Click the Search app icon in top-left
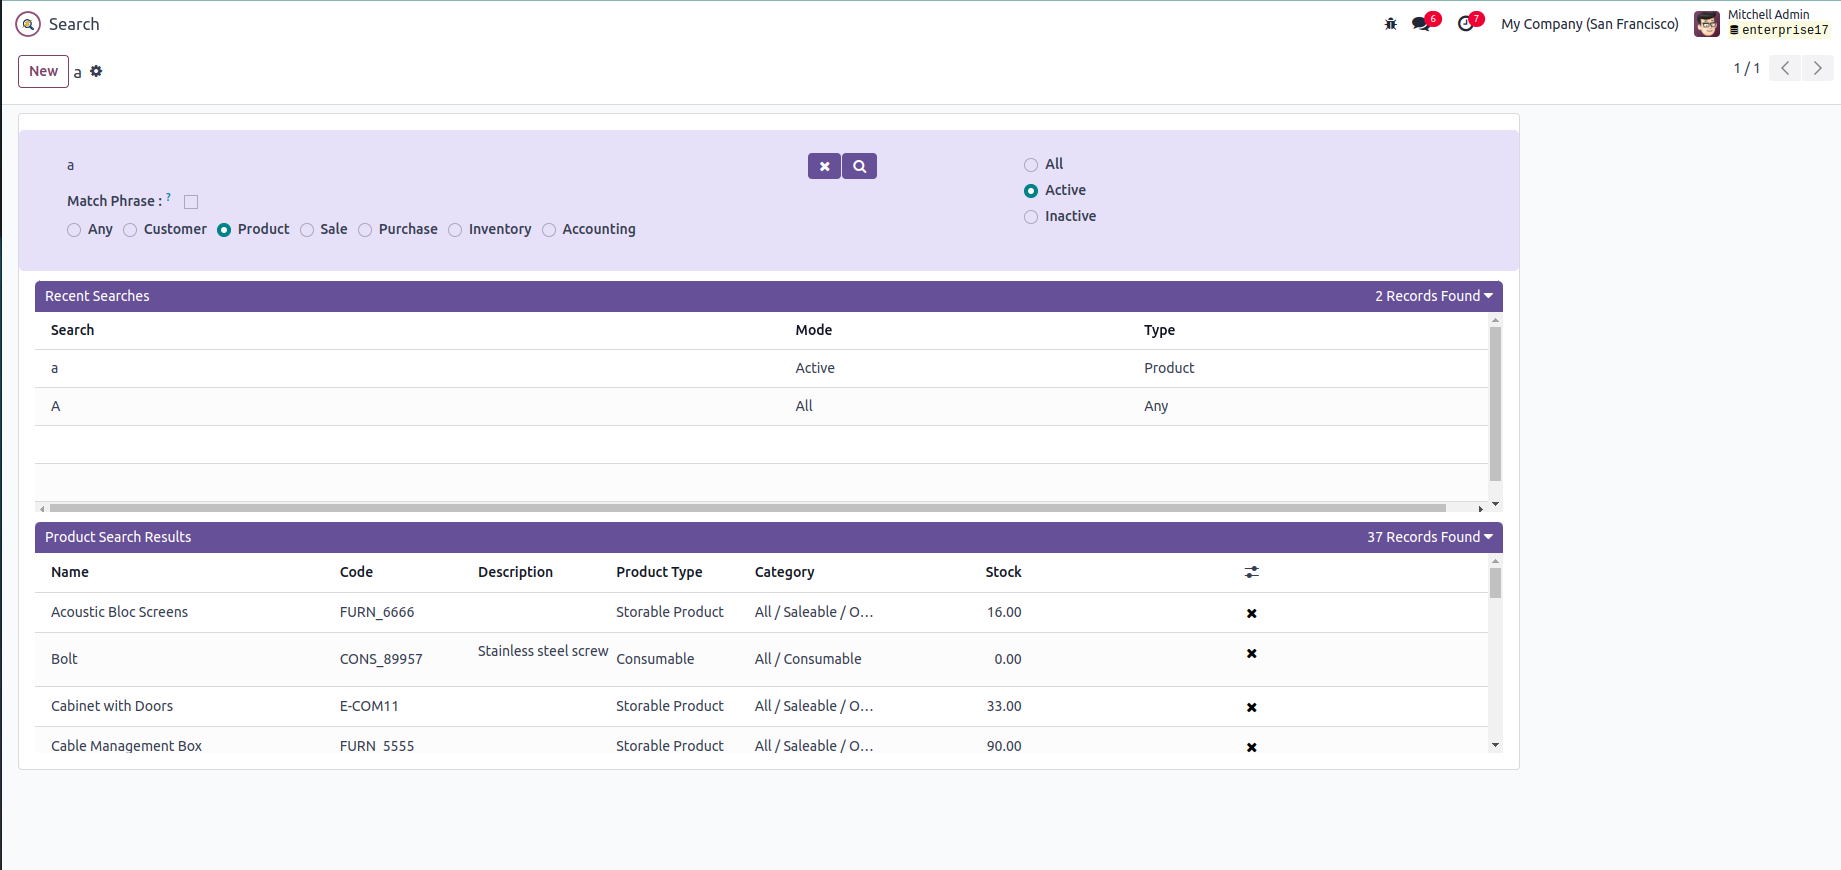The image size is (1841, 870). click(x=28, y=24)
